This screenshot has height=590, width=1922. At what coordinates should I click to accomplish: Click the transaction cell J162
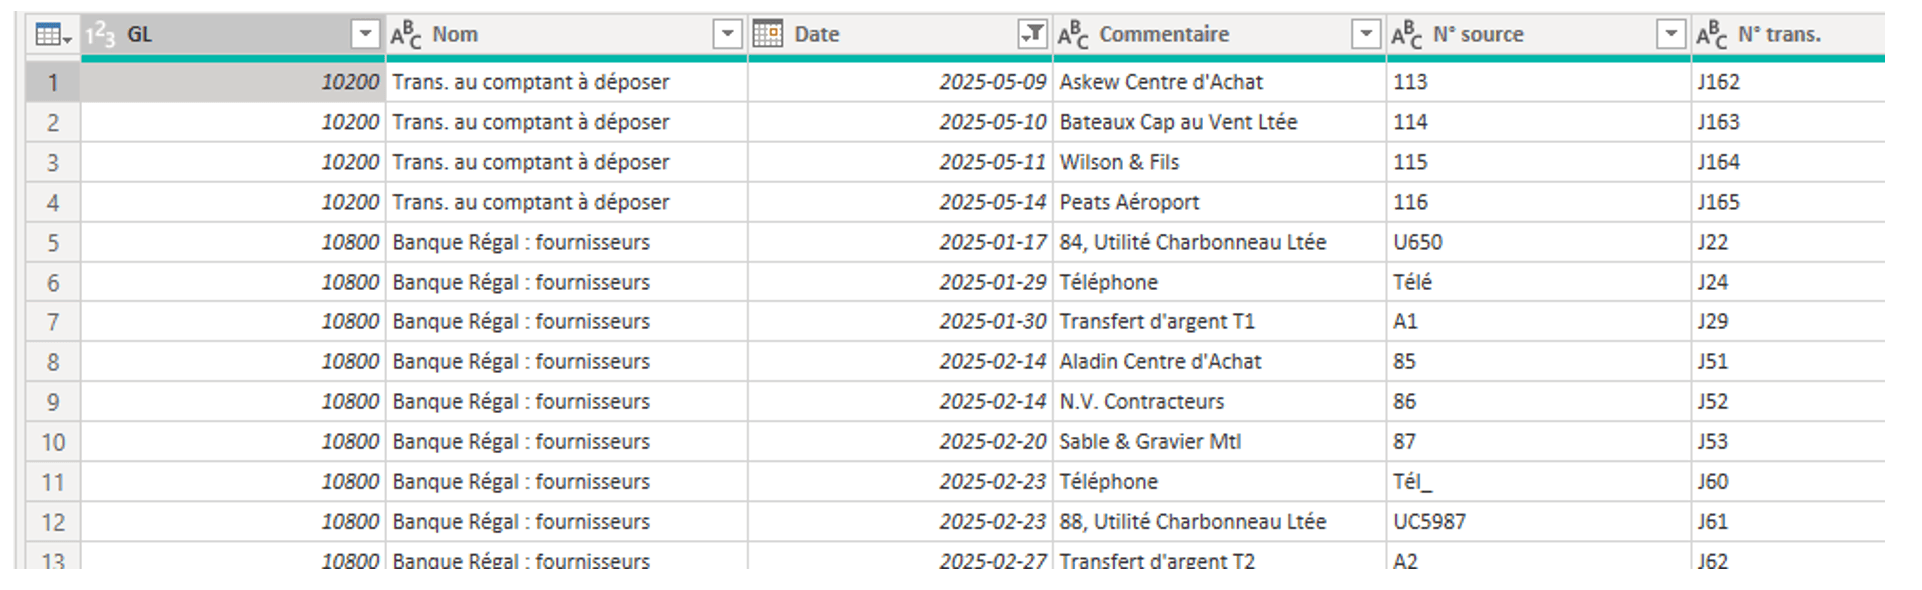tap(1718, 82)
